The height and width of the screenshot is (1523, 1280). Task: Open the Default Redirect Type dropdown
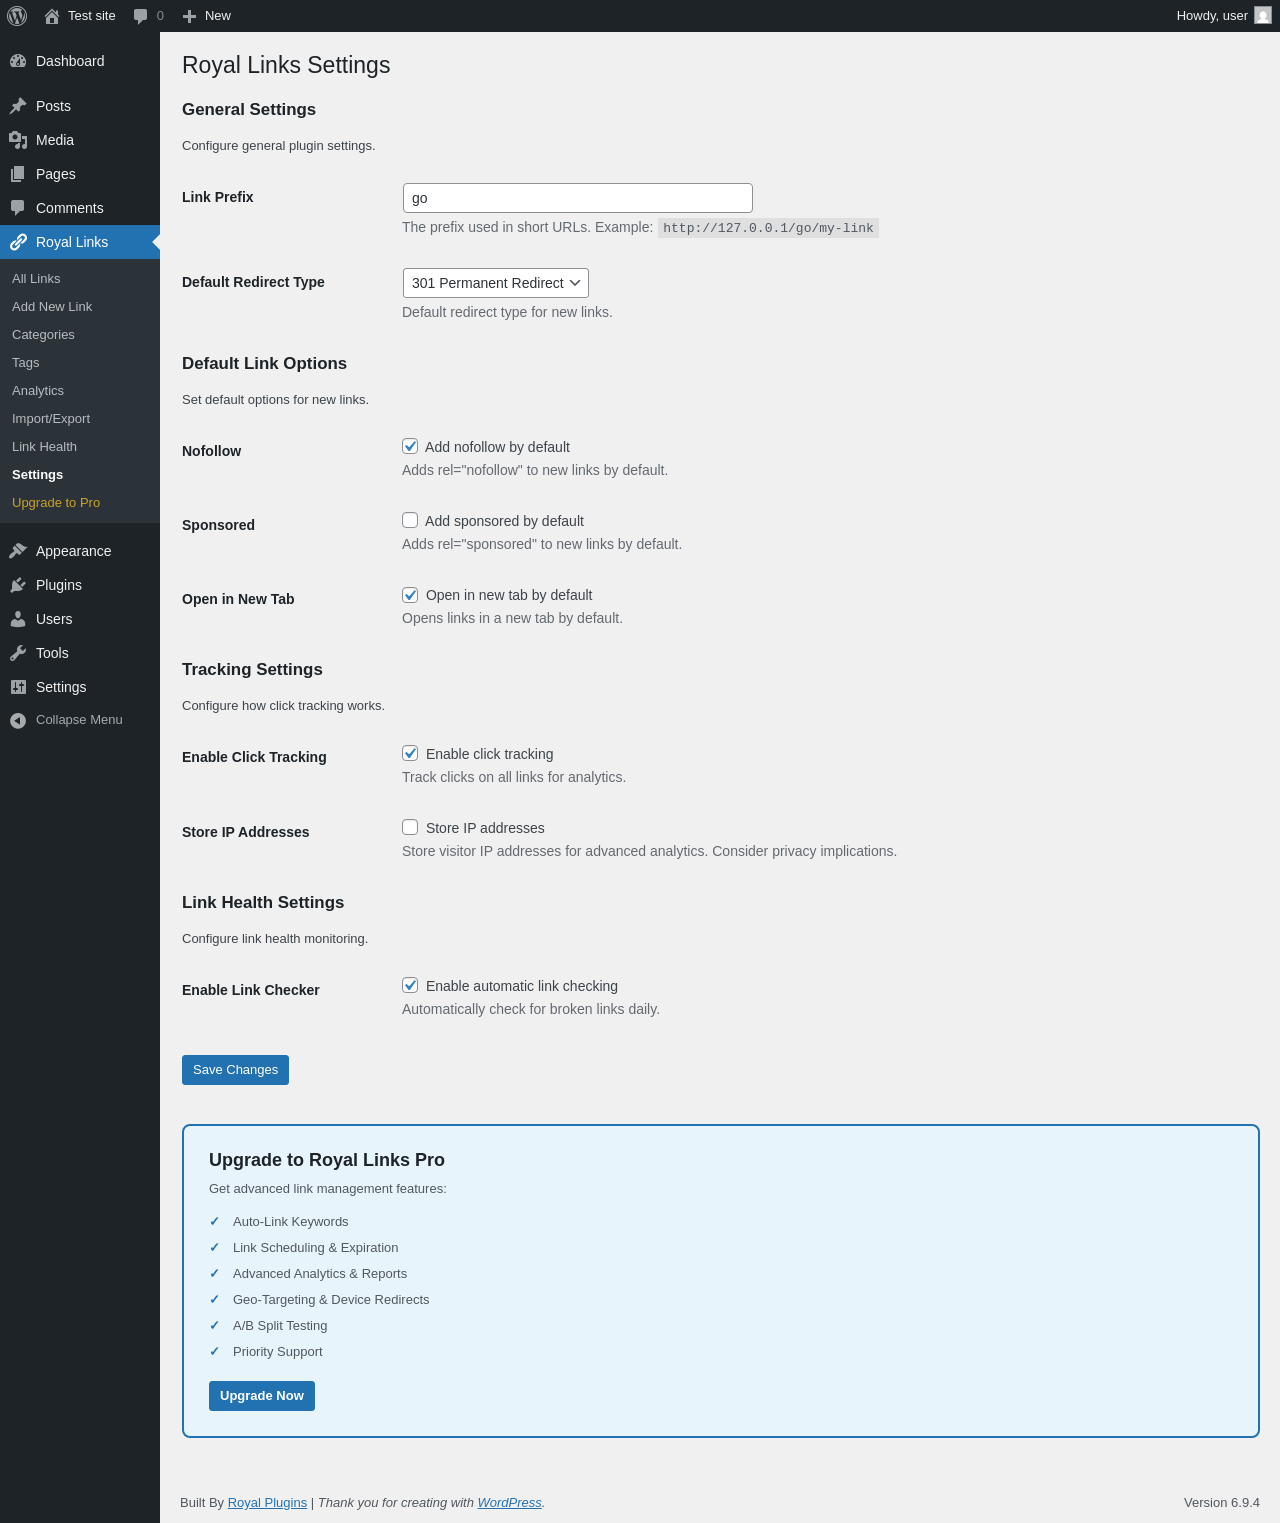[496, 283]
